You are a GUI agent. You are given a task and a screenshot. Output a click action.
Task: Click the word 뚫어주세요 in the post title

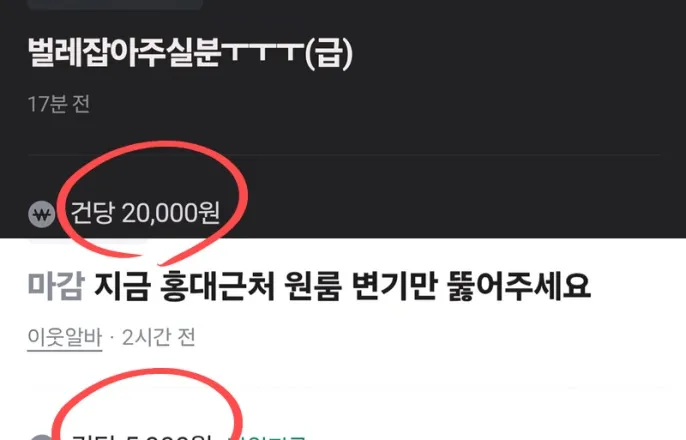pyautogui.click(x=519, y=286)
